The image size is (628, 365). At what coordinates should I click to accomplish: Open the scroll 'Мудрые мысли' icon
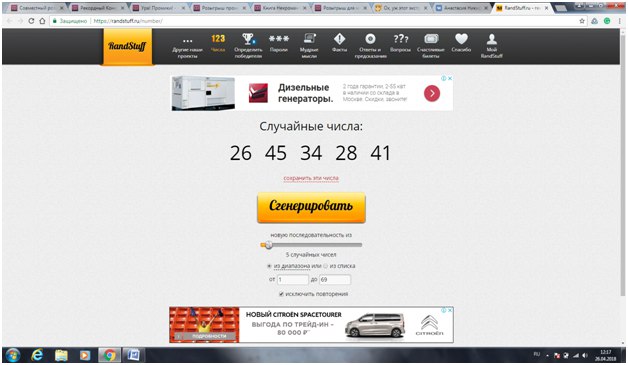tap(309, 38)
